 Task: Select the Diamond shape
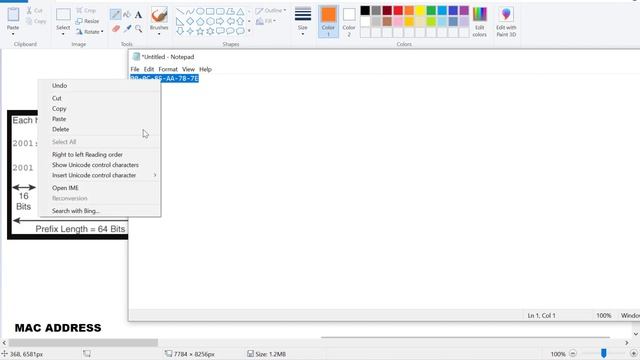pyautogui.click(x=190, y=21)
